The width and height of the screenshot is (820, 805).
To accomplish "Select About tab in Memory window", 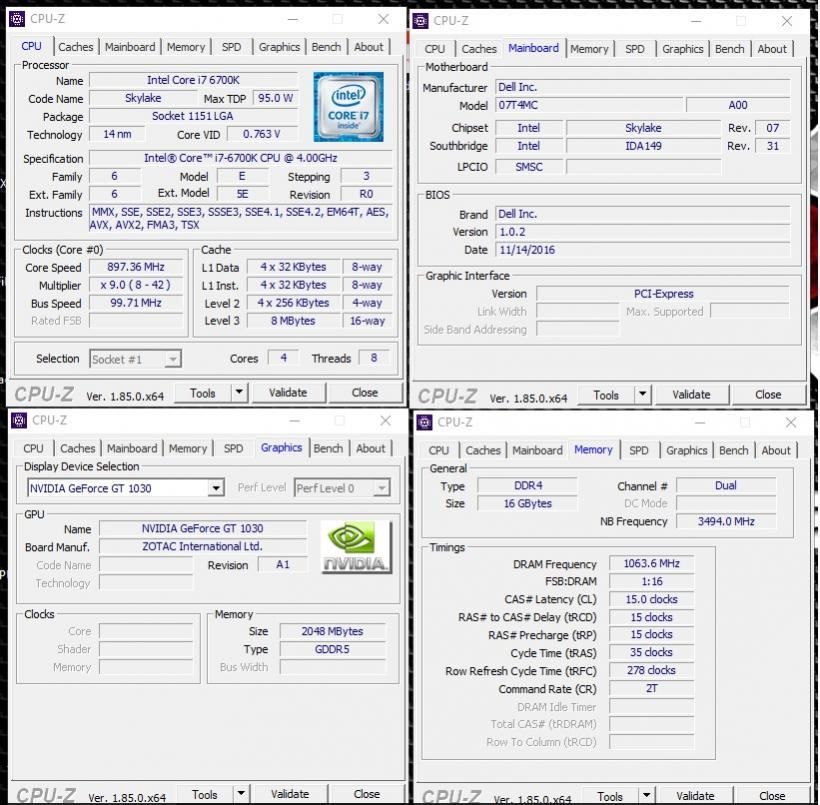I will 776,450.
